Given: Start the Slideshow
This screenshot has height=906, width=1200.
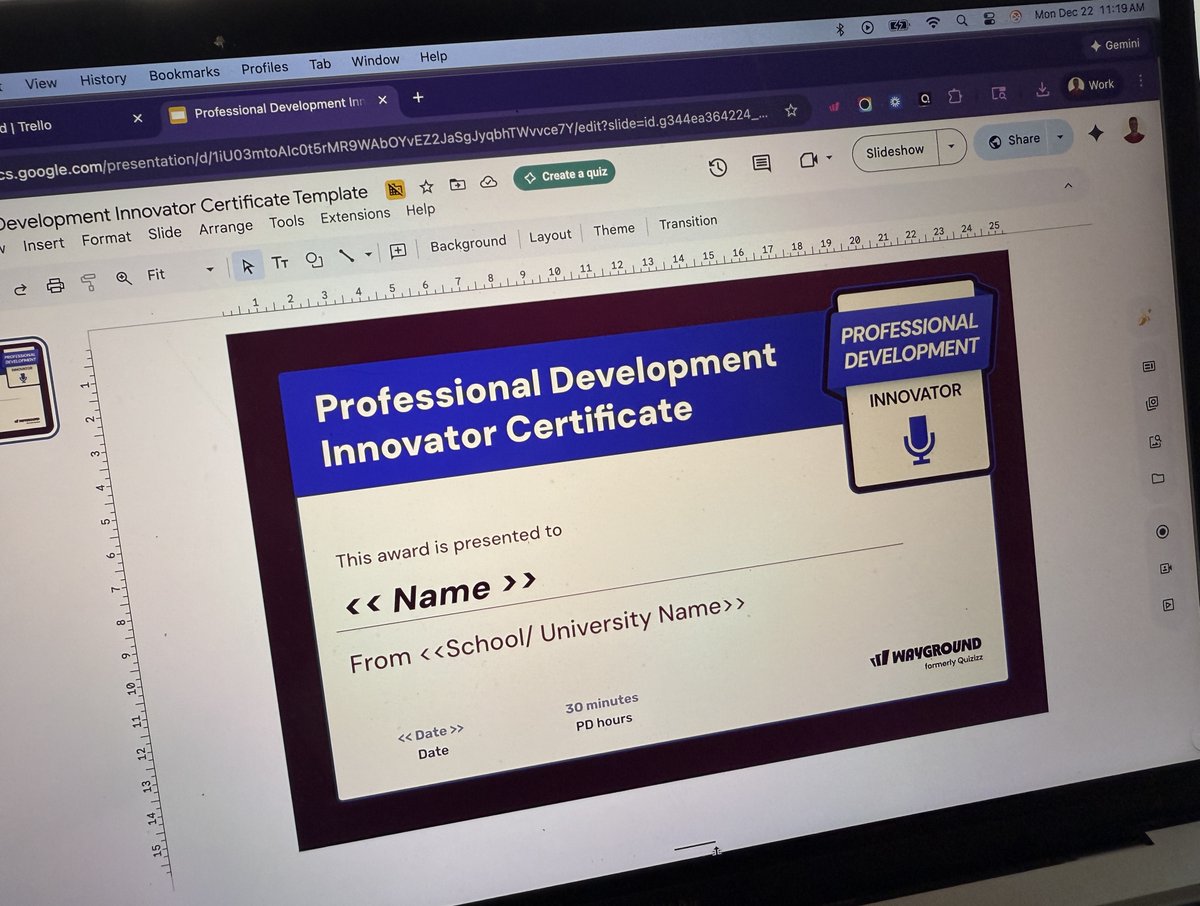Looking at the screenshot, I should (896, 151).
